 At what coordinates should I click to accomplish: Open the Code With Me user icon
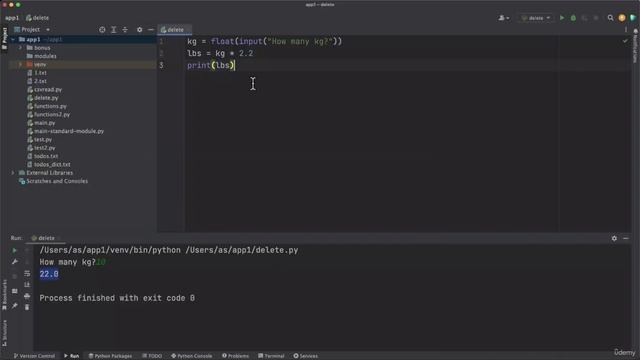coord(503,18)
